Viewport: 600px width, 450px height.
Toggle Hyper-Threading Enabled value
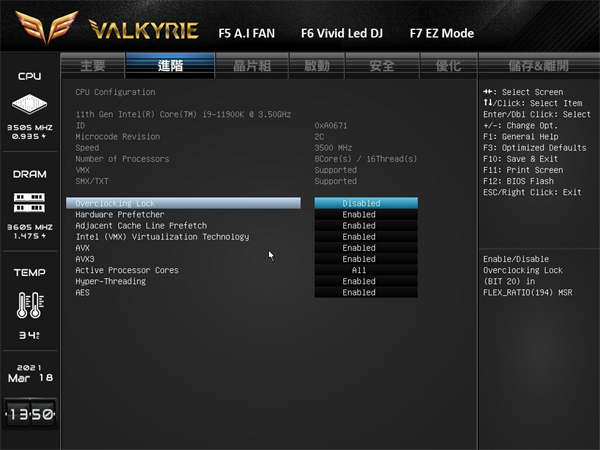[x=366, y=281]
